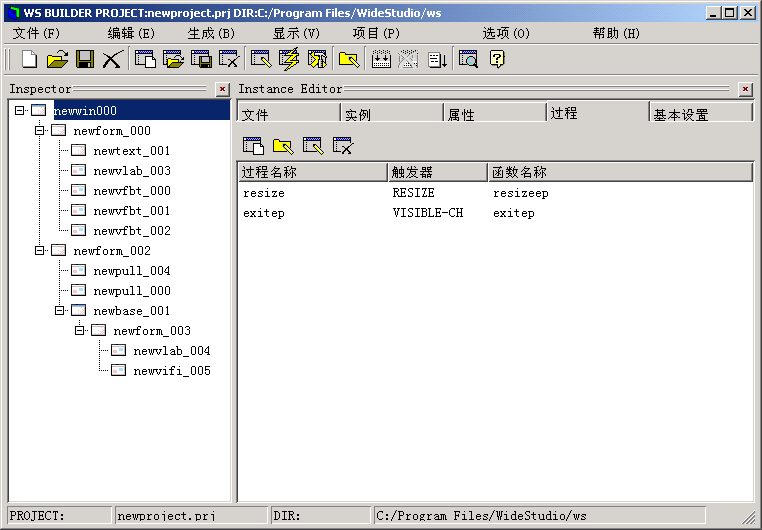
Task: Open the 生成 (B) menu
Action: point(211,33)
